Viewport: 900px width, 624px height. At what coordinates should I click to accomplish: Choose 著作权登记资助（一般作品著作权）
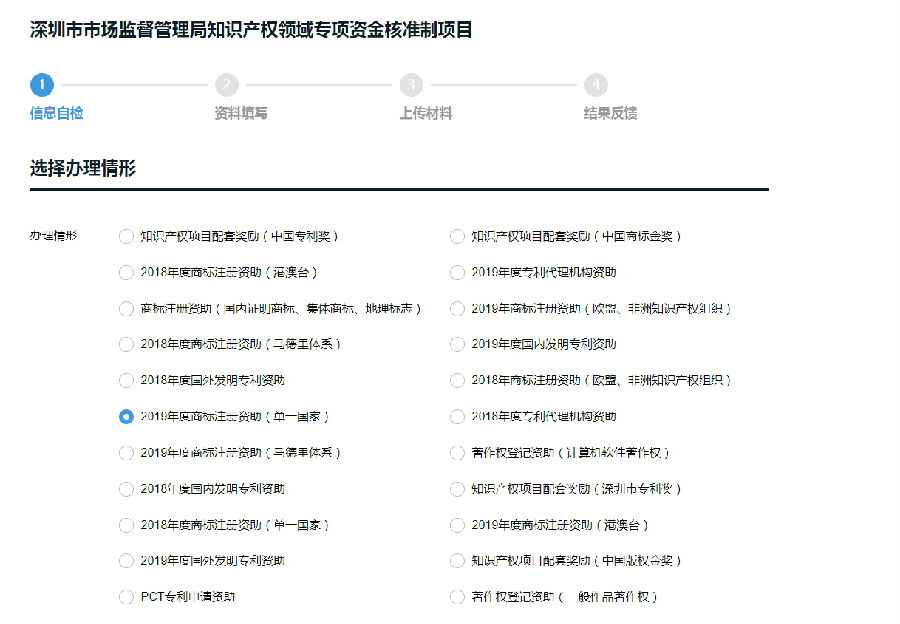(457, 597)
